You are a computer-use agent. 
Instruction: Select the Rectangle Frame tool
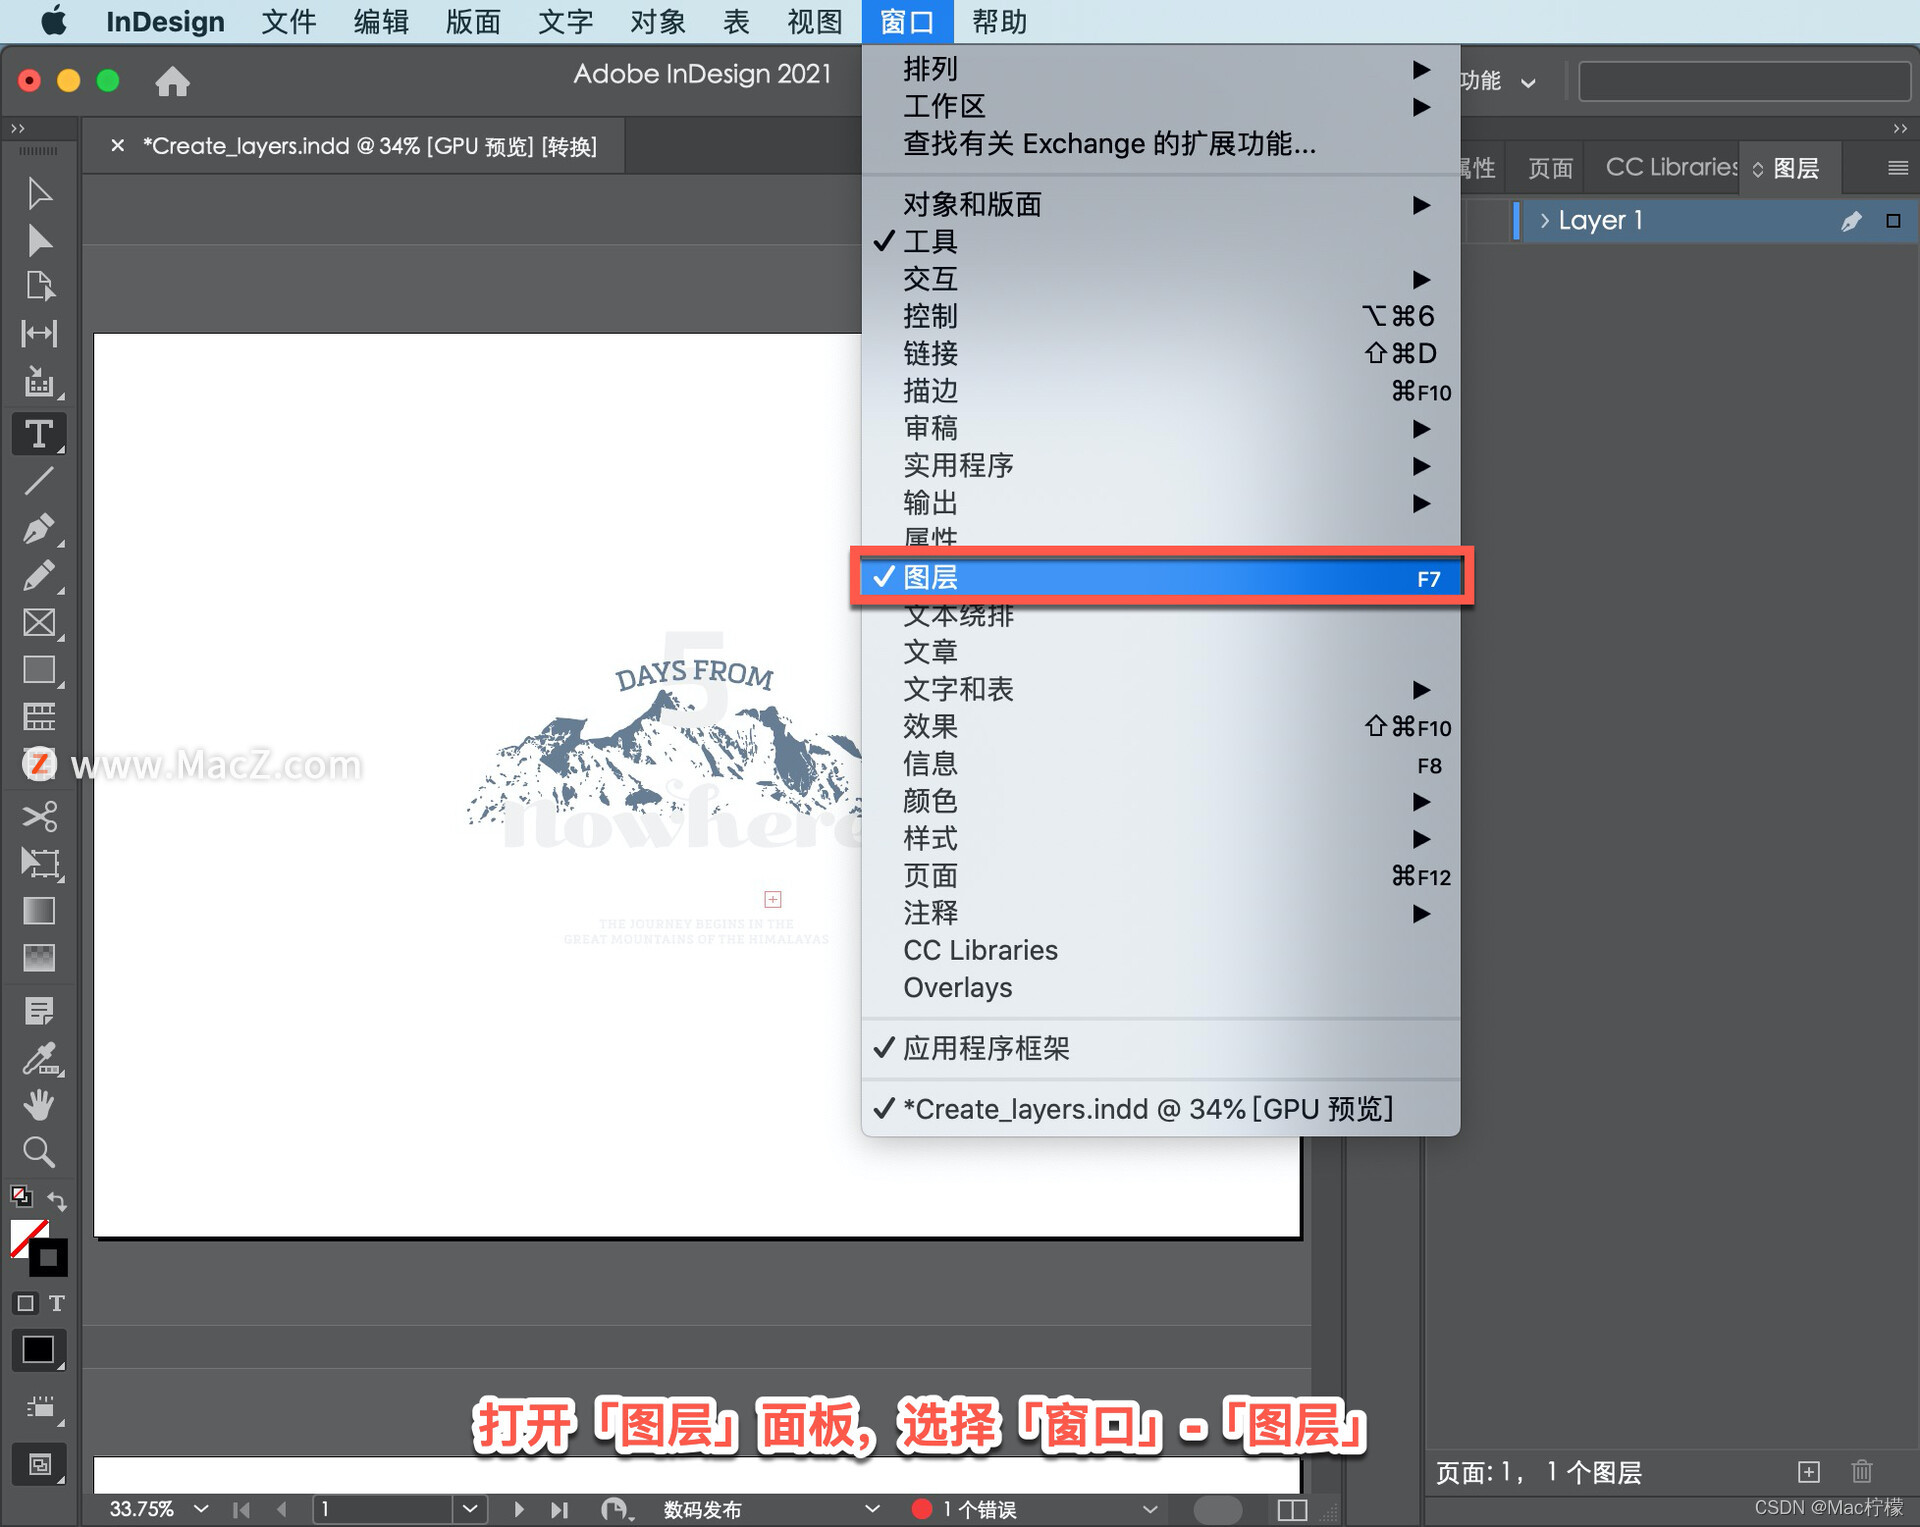click(39, 623)
